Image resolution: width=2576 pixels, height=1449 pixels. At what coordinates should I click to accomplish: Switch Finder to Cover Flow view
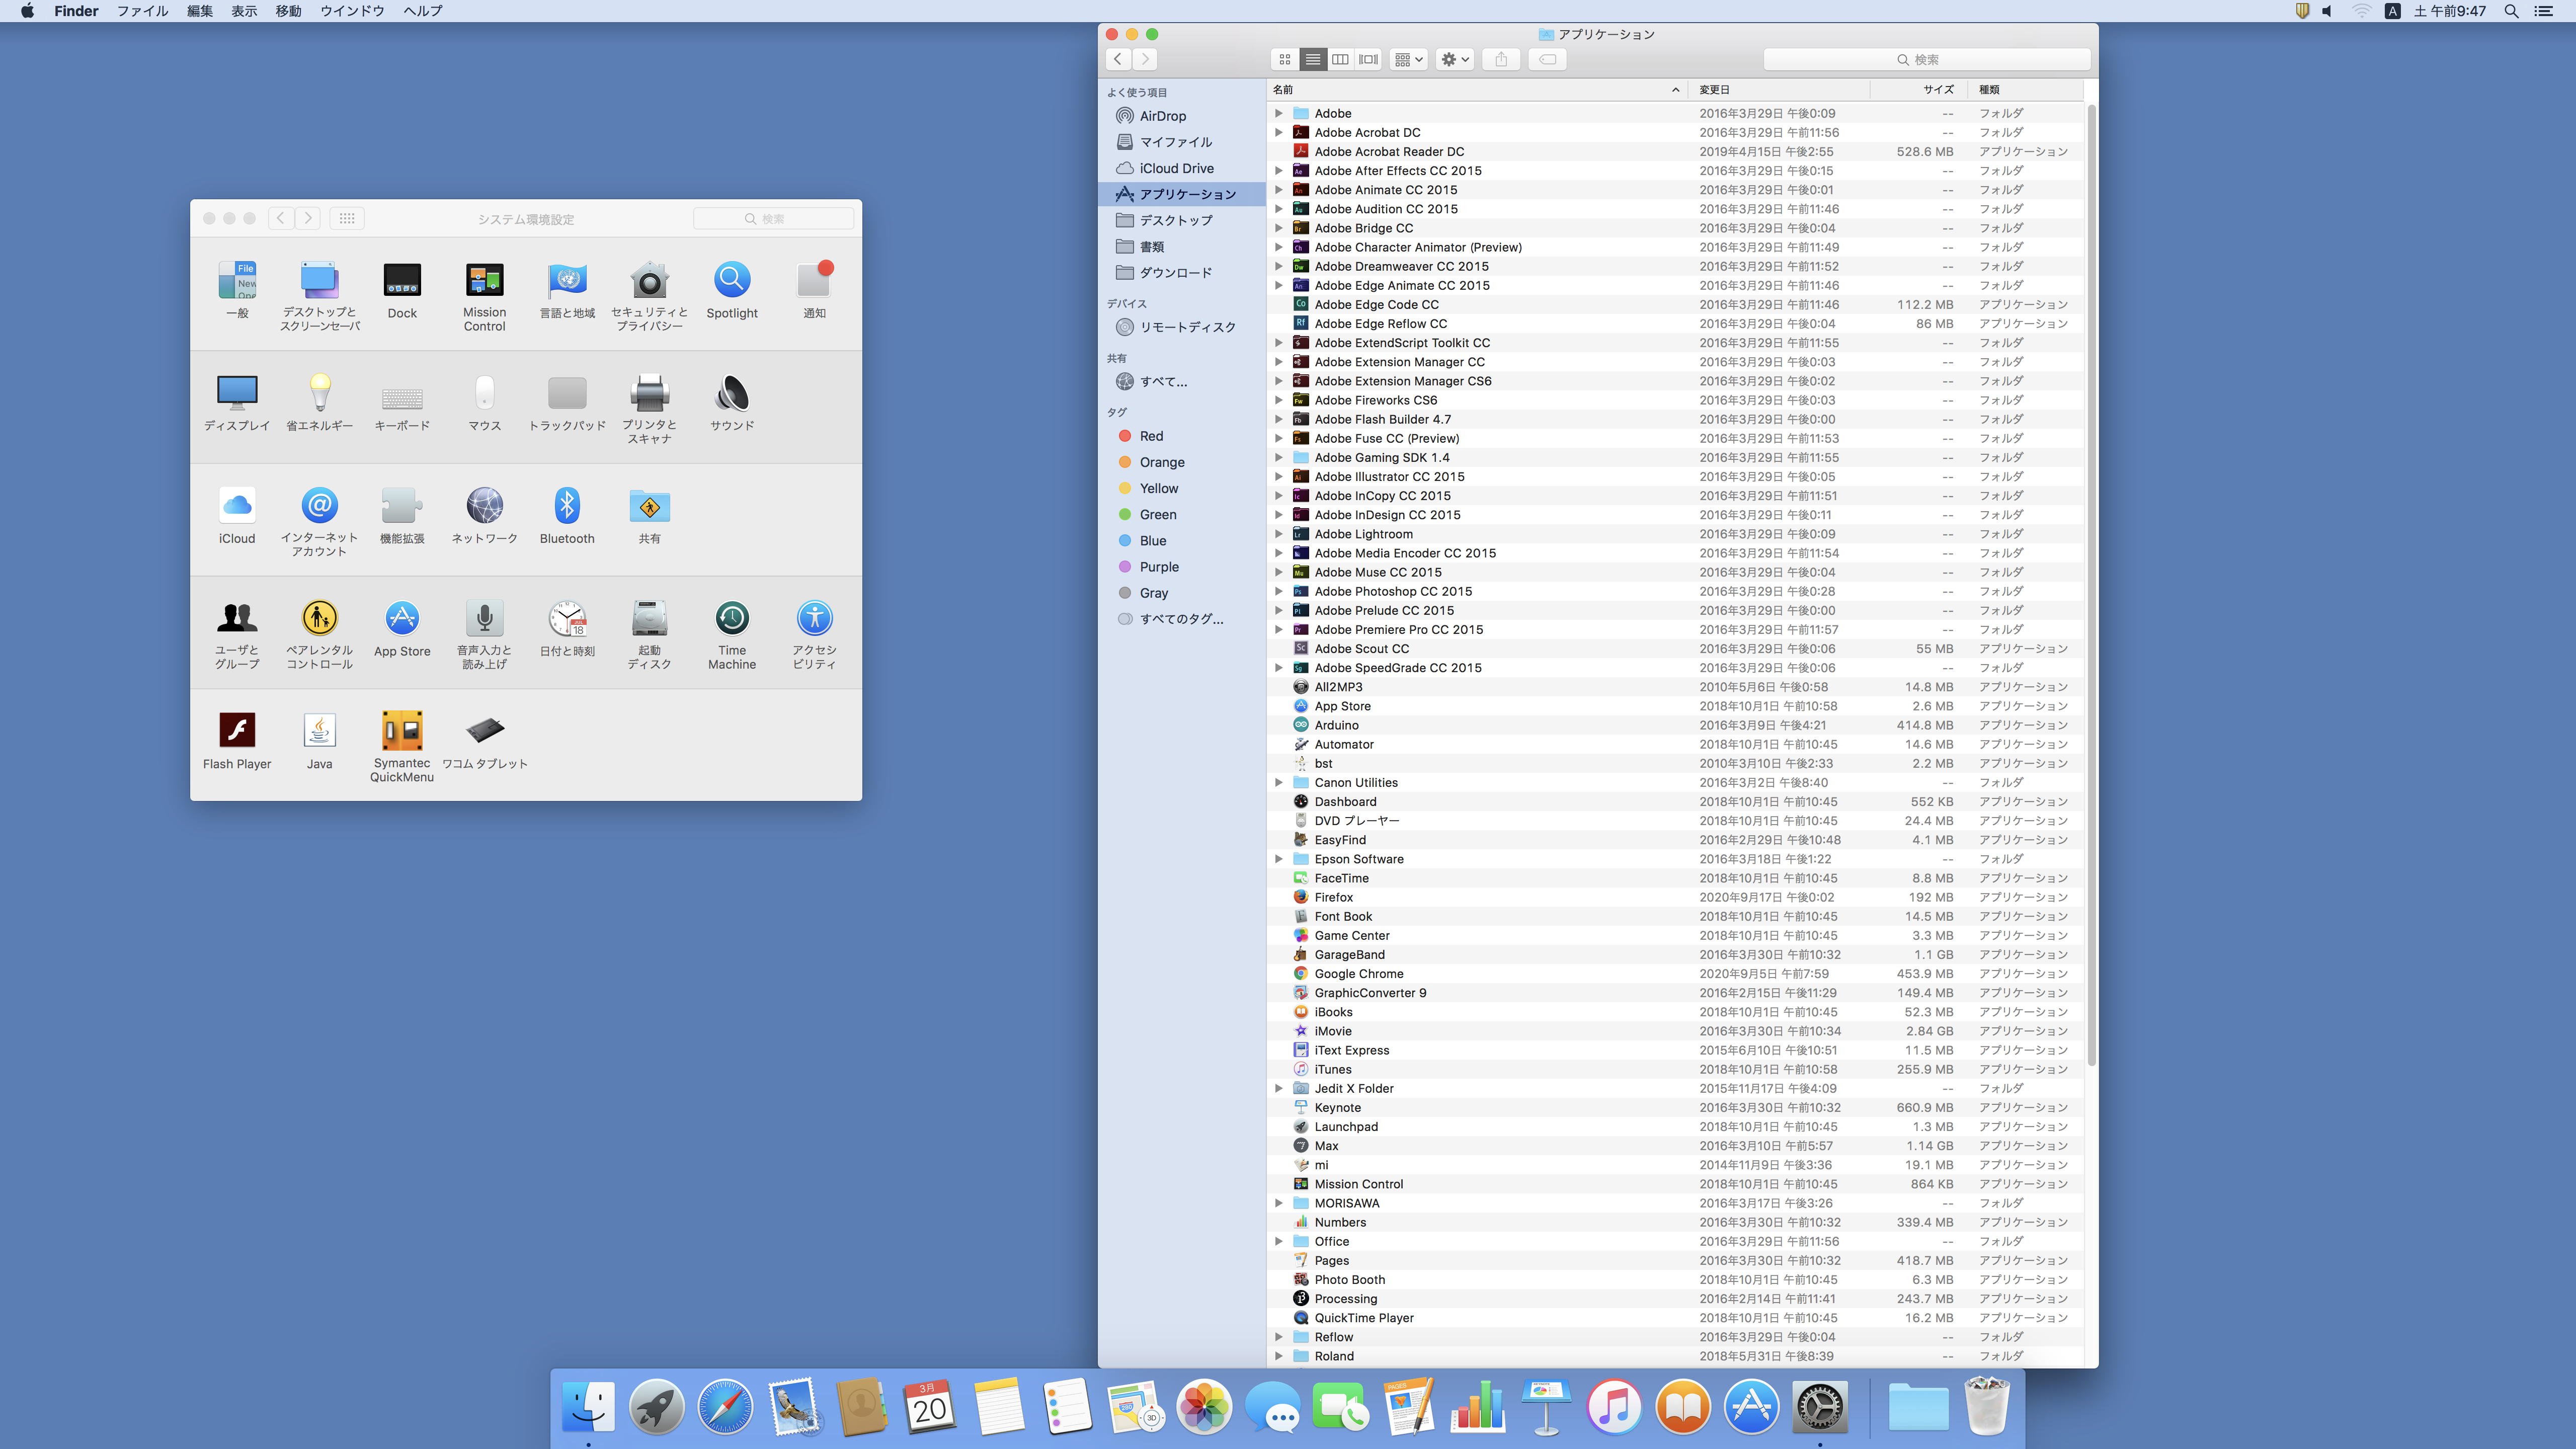coord(1369,60)
